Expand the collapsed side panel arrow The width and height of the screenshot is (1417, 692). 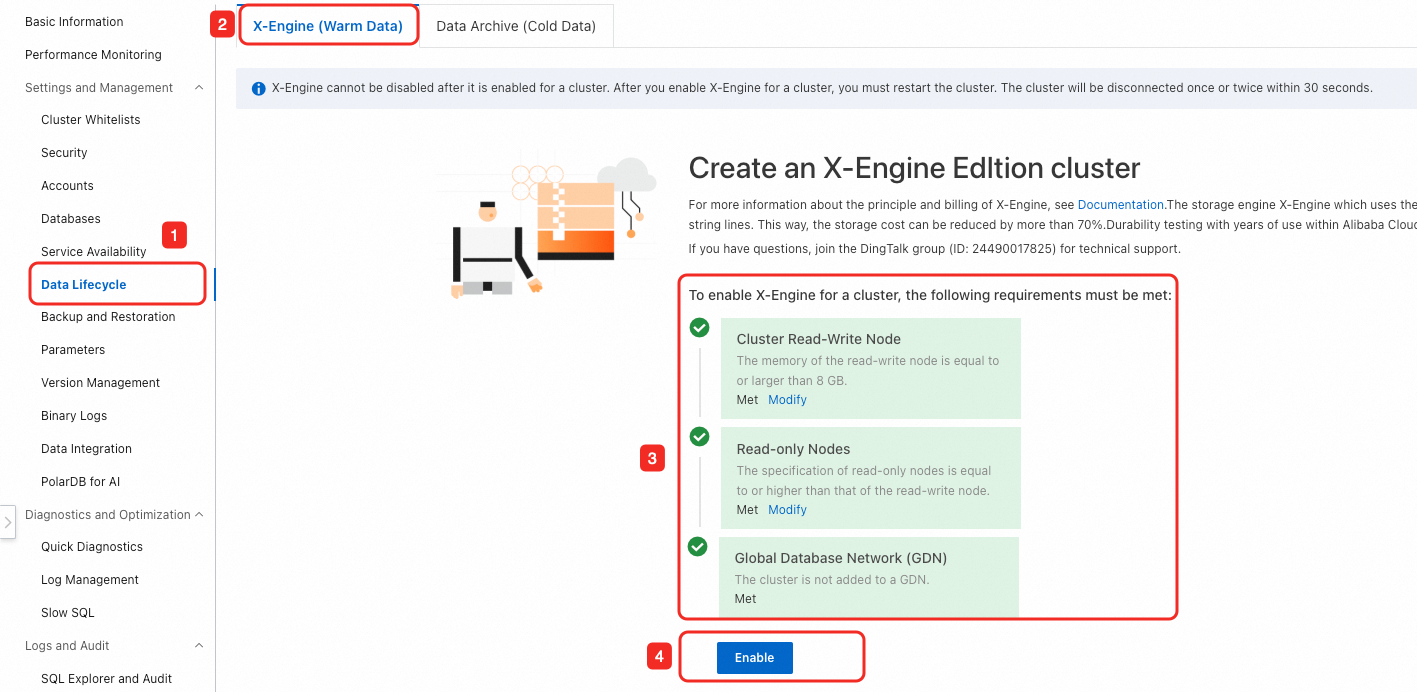7,522
